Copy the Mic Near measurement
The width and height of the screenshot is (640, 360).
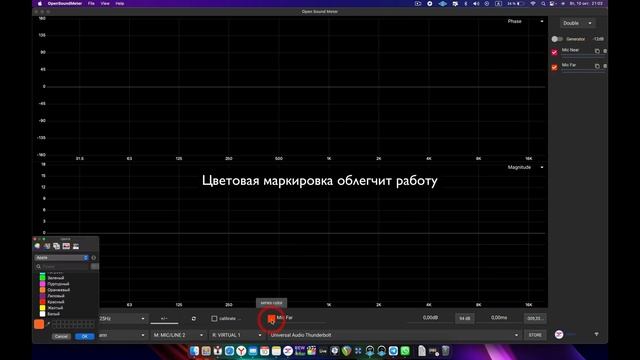coord(597,51)
